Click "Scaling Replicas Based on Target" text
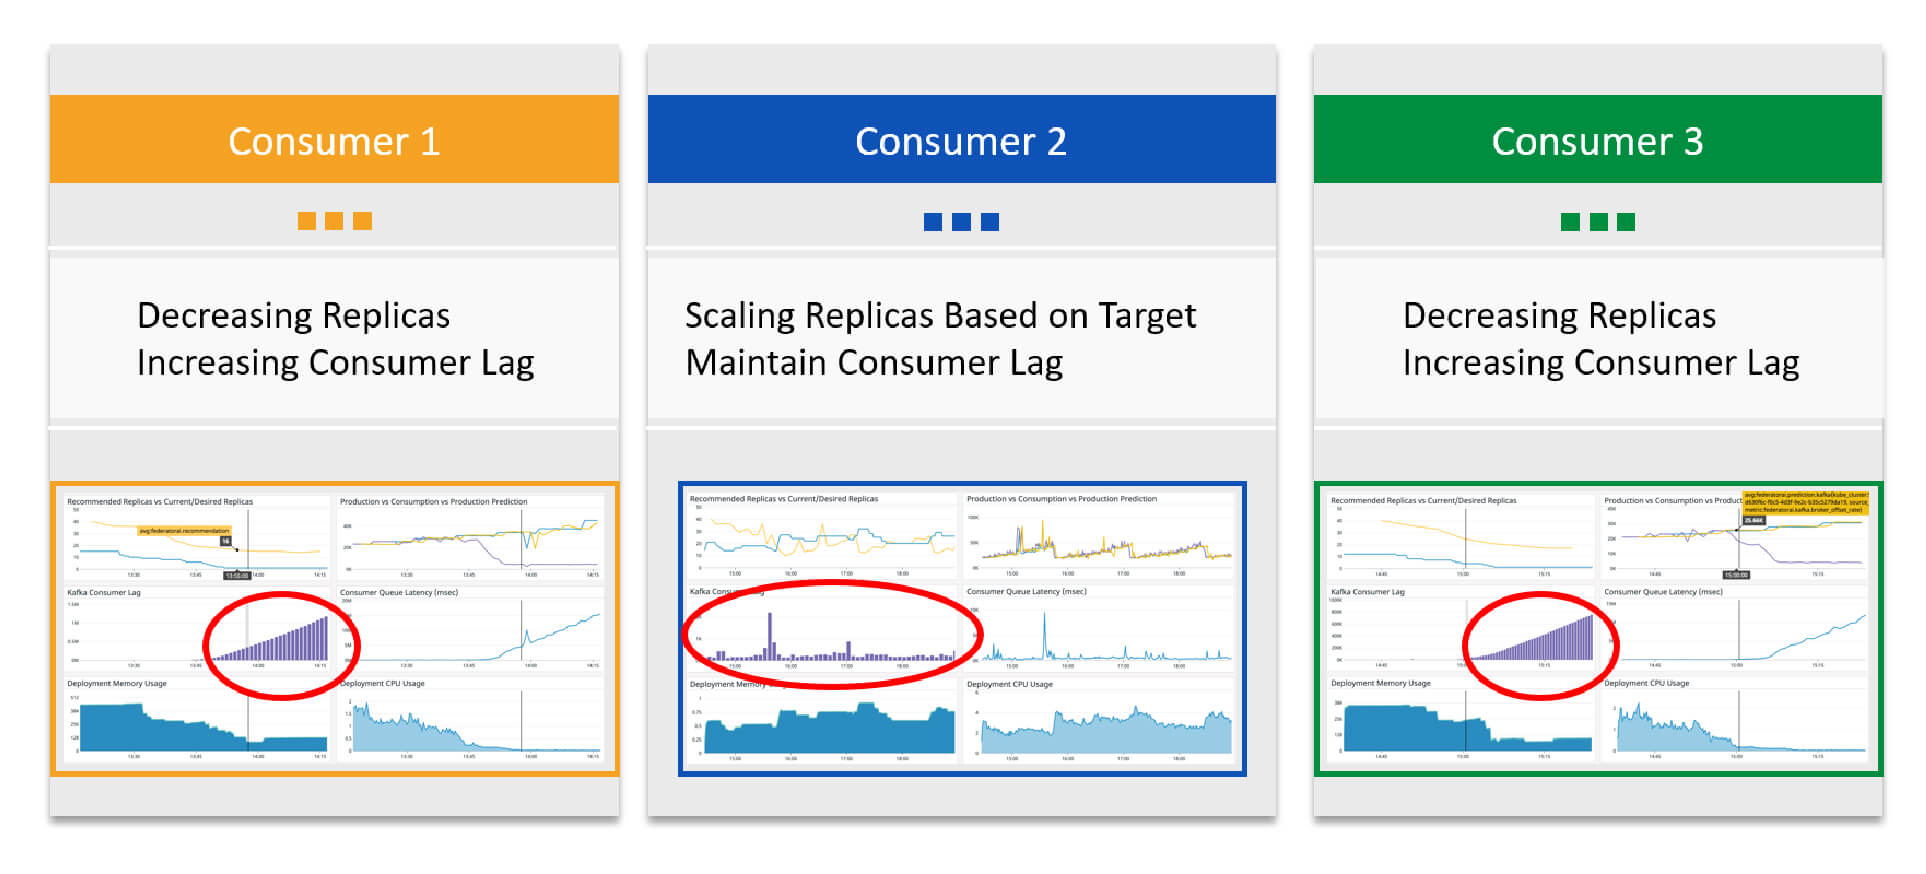Image resolution: width=1926 pixels, height=874 pixels. click(940, 316)
